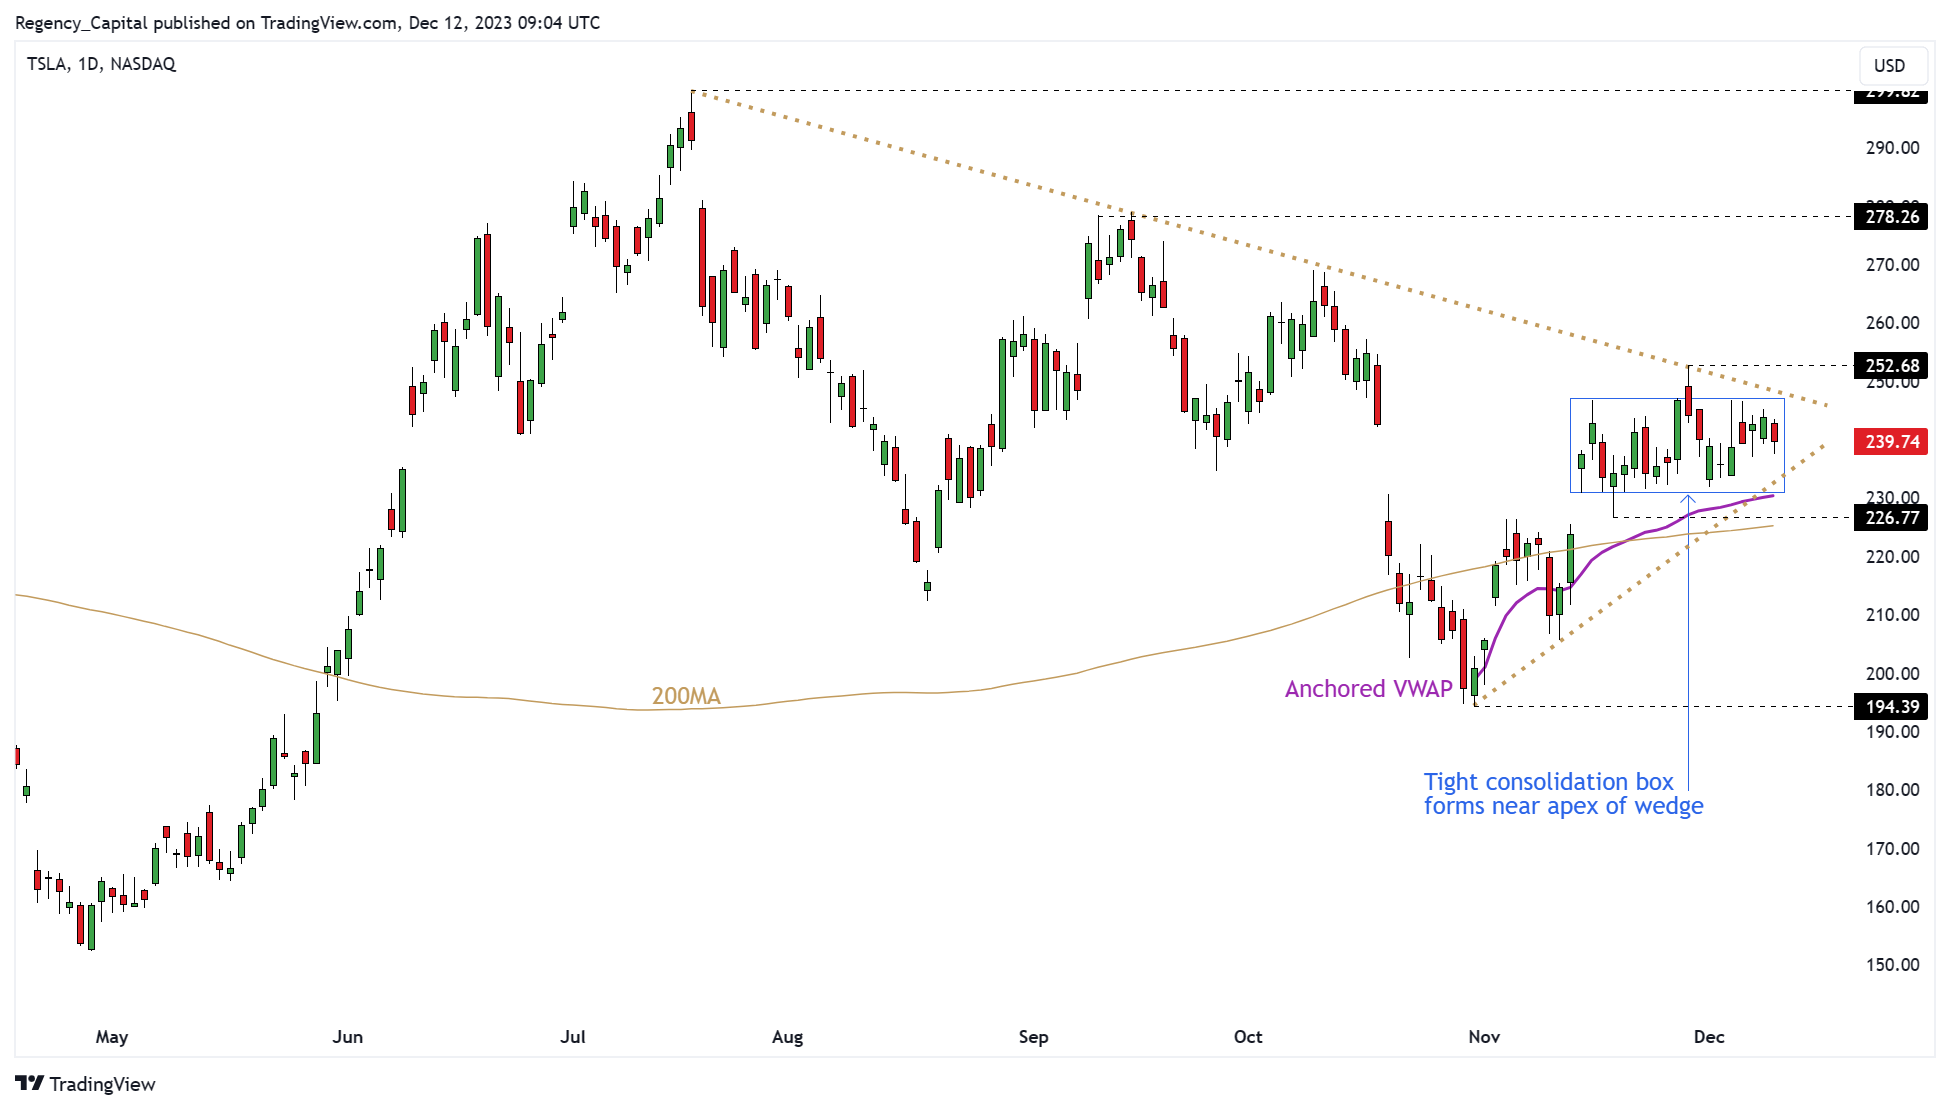This screenshot has height=1110, width=1950.
Task: Click the 260.00 price axis value
Action: [1892, 323]
